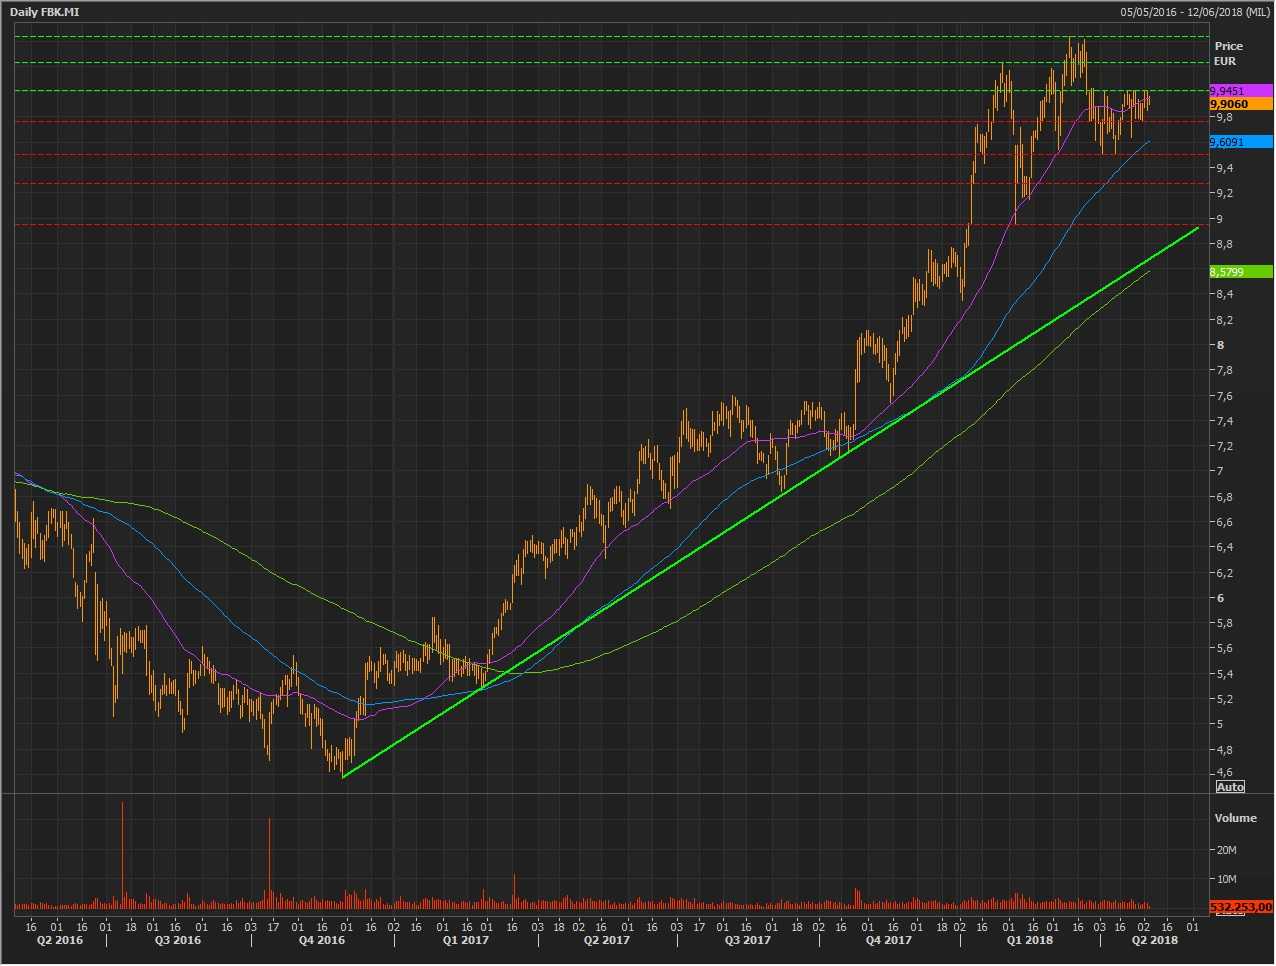Click the Volume pane label

coord(1235,818)
